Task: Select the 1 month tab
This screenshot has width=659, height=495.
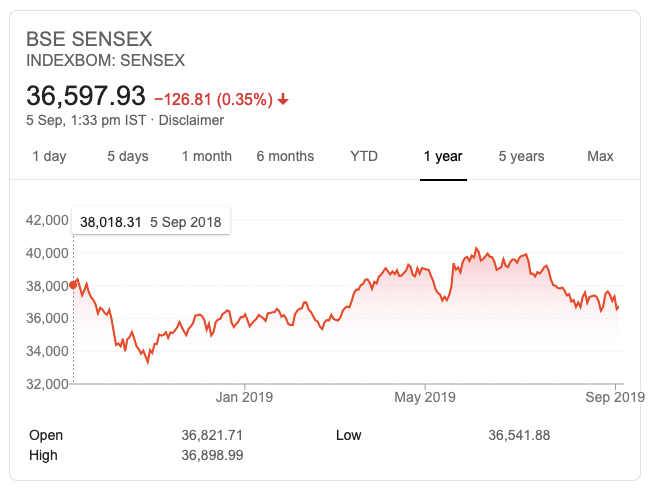Action: (x=206, y=156)
